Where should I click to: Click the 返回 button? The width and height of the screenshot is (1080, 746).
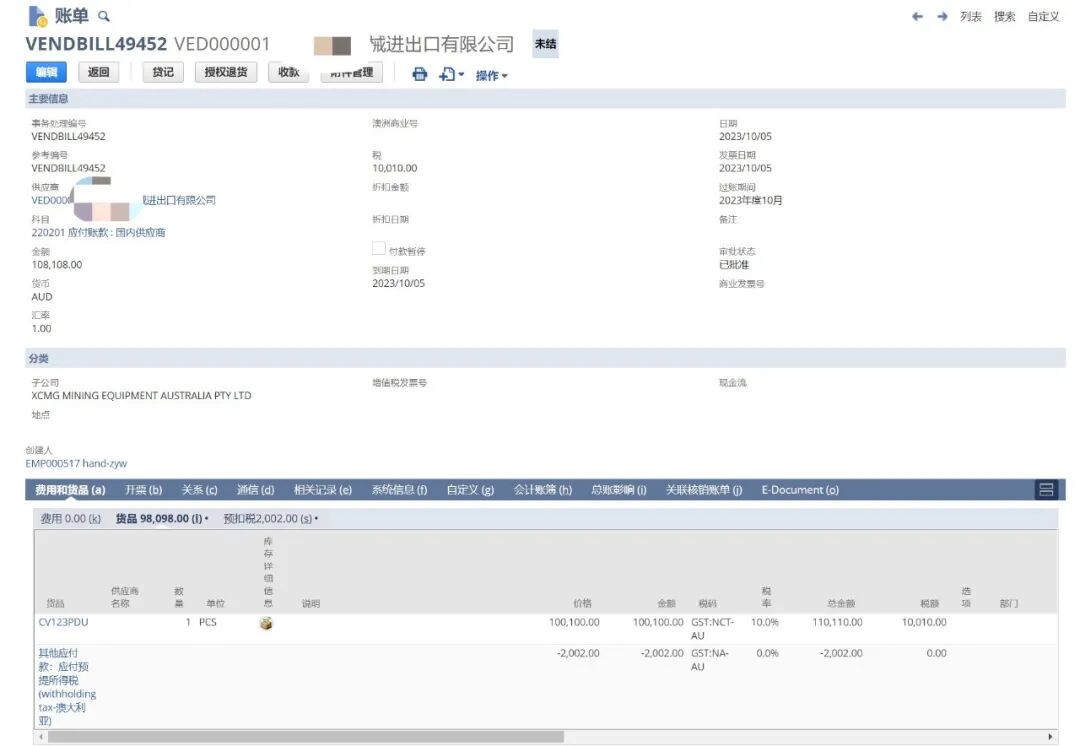point(98,72)
